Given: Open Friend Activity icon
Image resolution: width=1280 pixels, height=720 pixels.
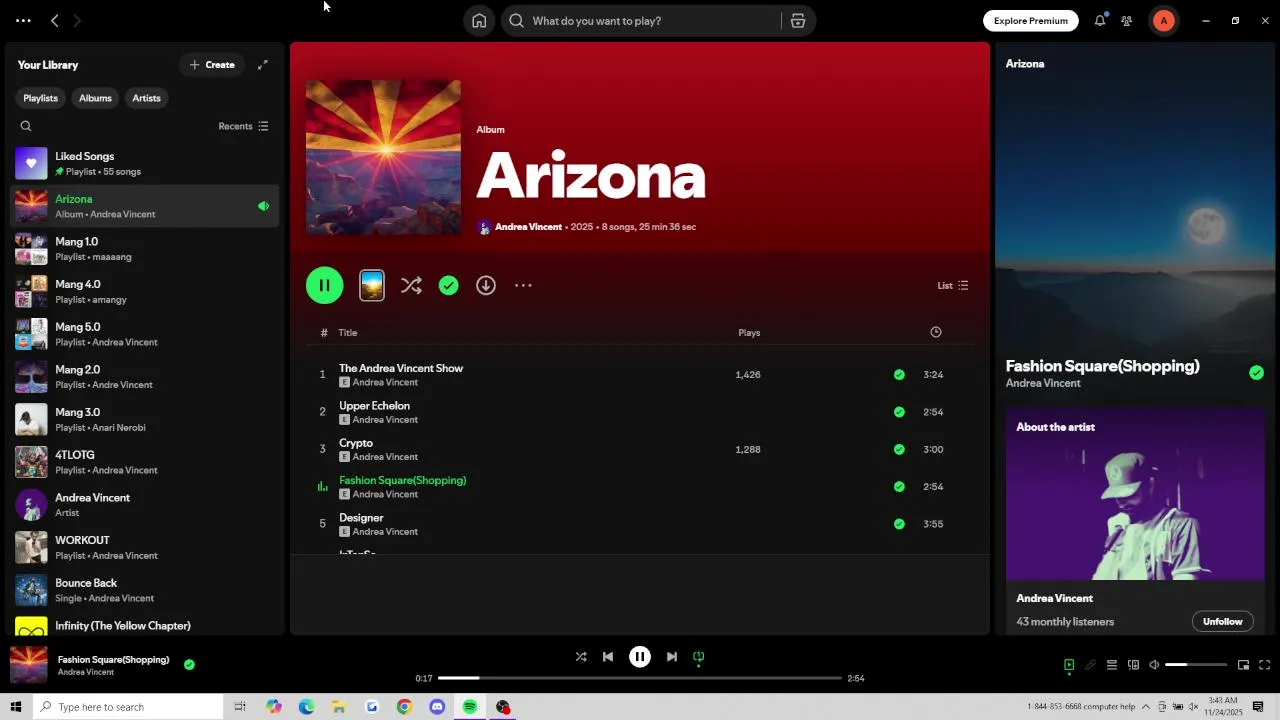Looking at the screenshot, I should (1127, 21).
